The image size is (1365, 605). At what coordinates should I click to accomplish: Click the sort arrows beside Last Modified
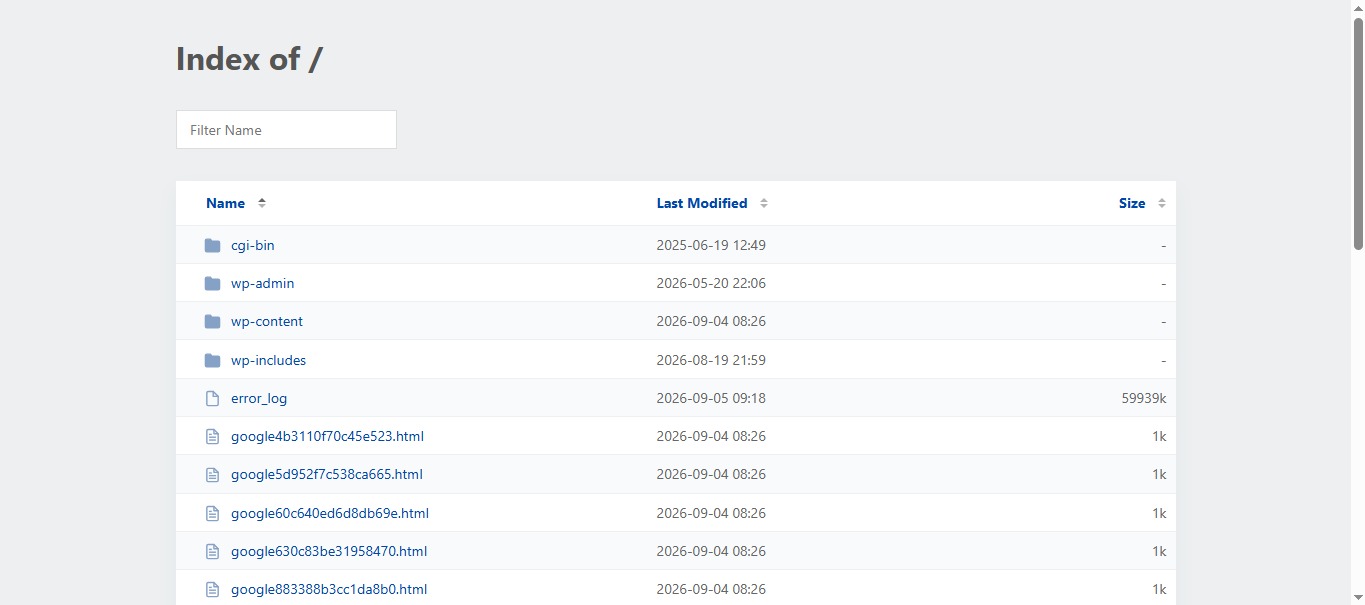(764, 203)
